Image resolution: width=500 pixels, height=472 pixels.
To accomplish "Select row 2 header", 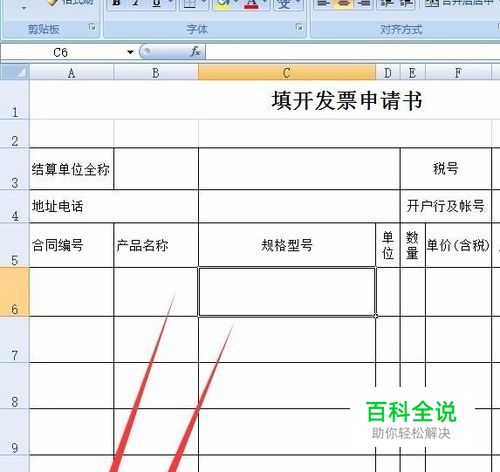I will coord(15,134).
